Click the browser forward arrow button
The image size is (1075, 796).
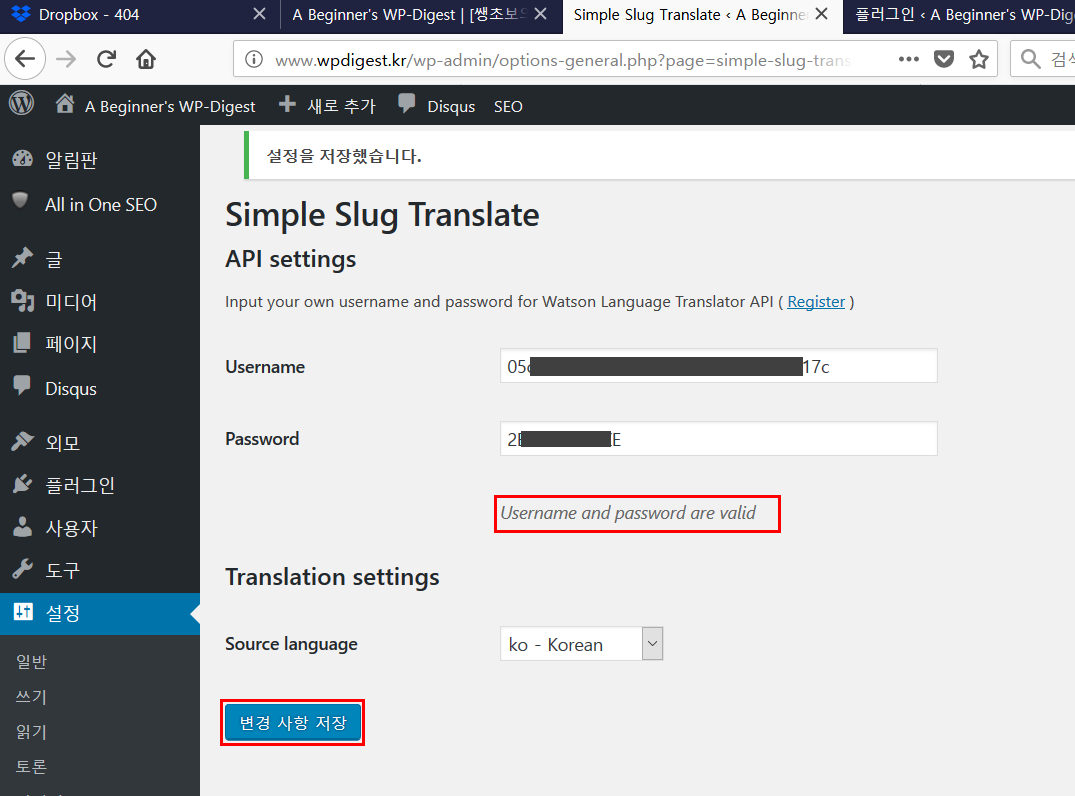point(66,59)
